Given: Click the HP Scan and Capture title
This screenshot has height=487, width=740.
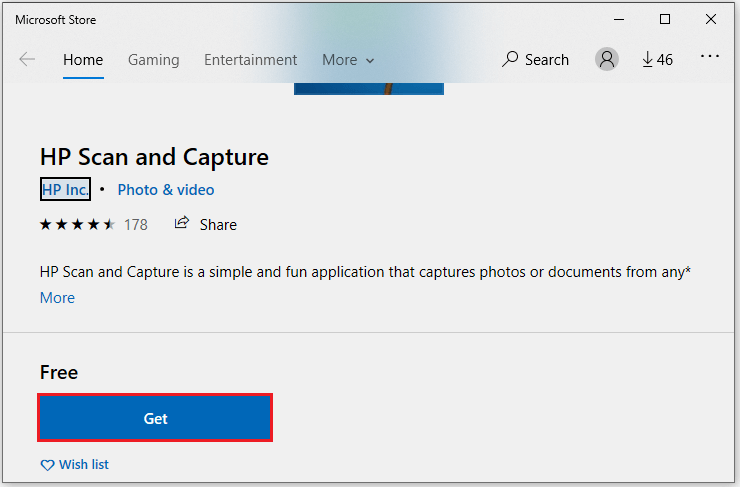Looking at the screenshot, I should coord(154,157).
